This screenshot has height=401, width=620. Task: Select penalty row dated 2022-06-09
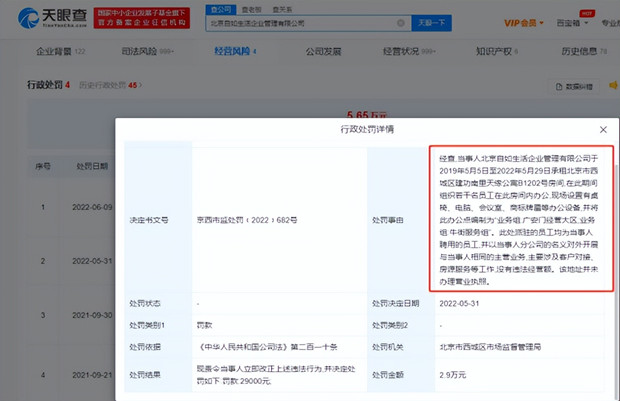tap(71, 207)
